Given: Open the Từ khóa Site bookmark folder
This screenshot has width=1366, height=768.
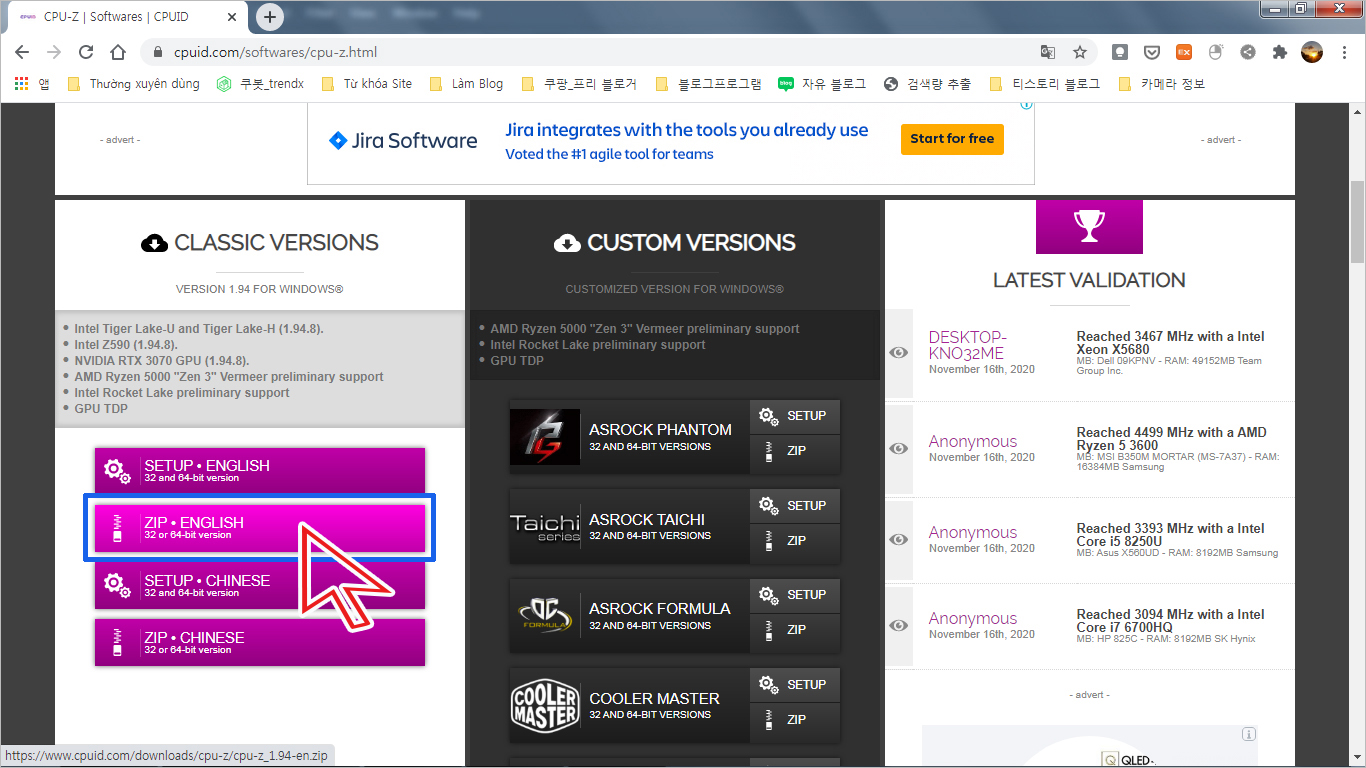Looking at the screenshot, I should (367, 84).
